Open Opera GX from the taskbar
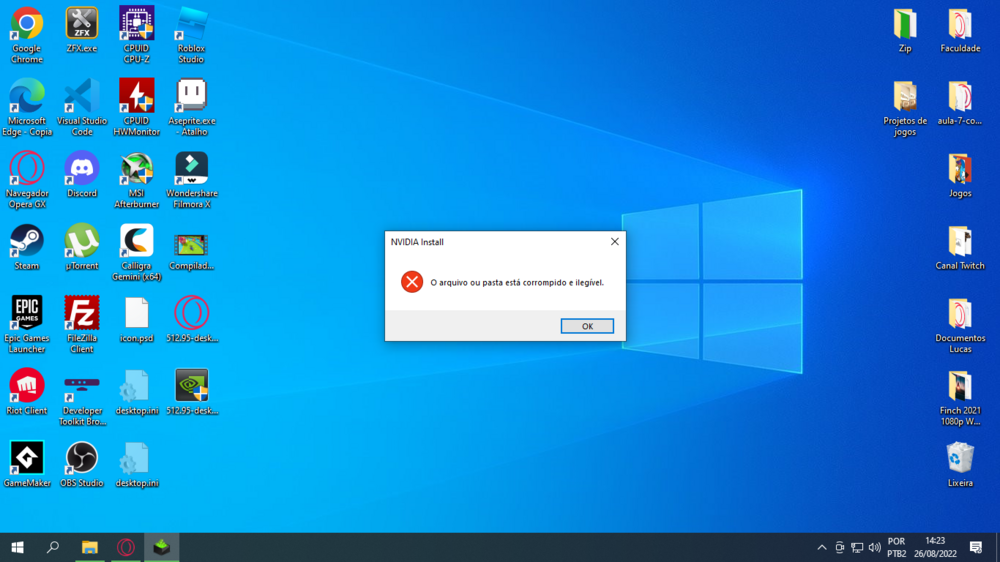 click(126, 547)
